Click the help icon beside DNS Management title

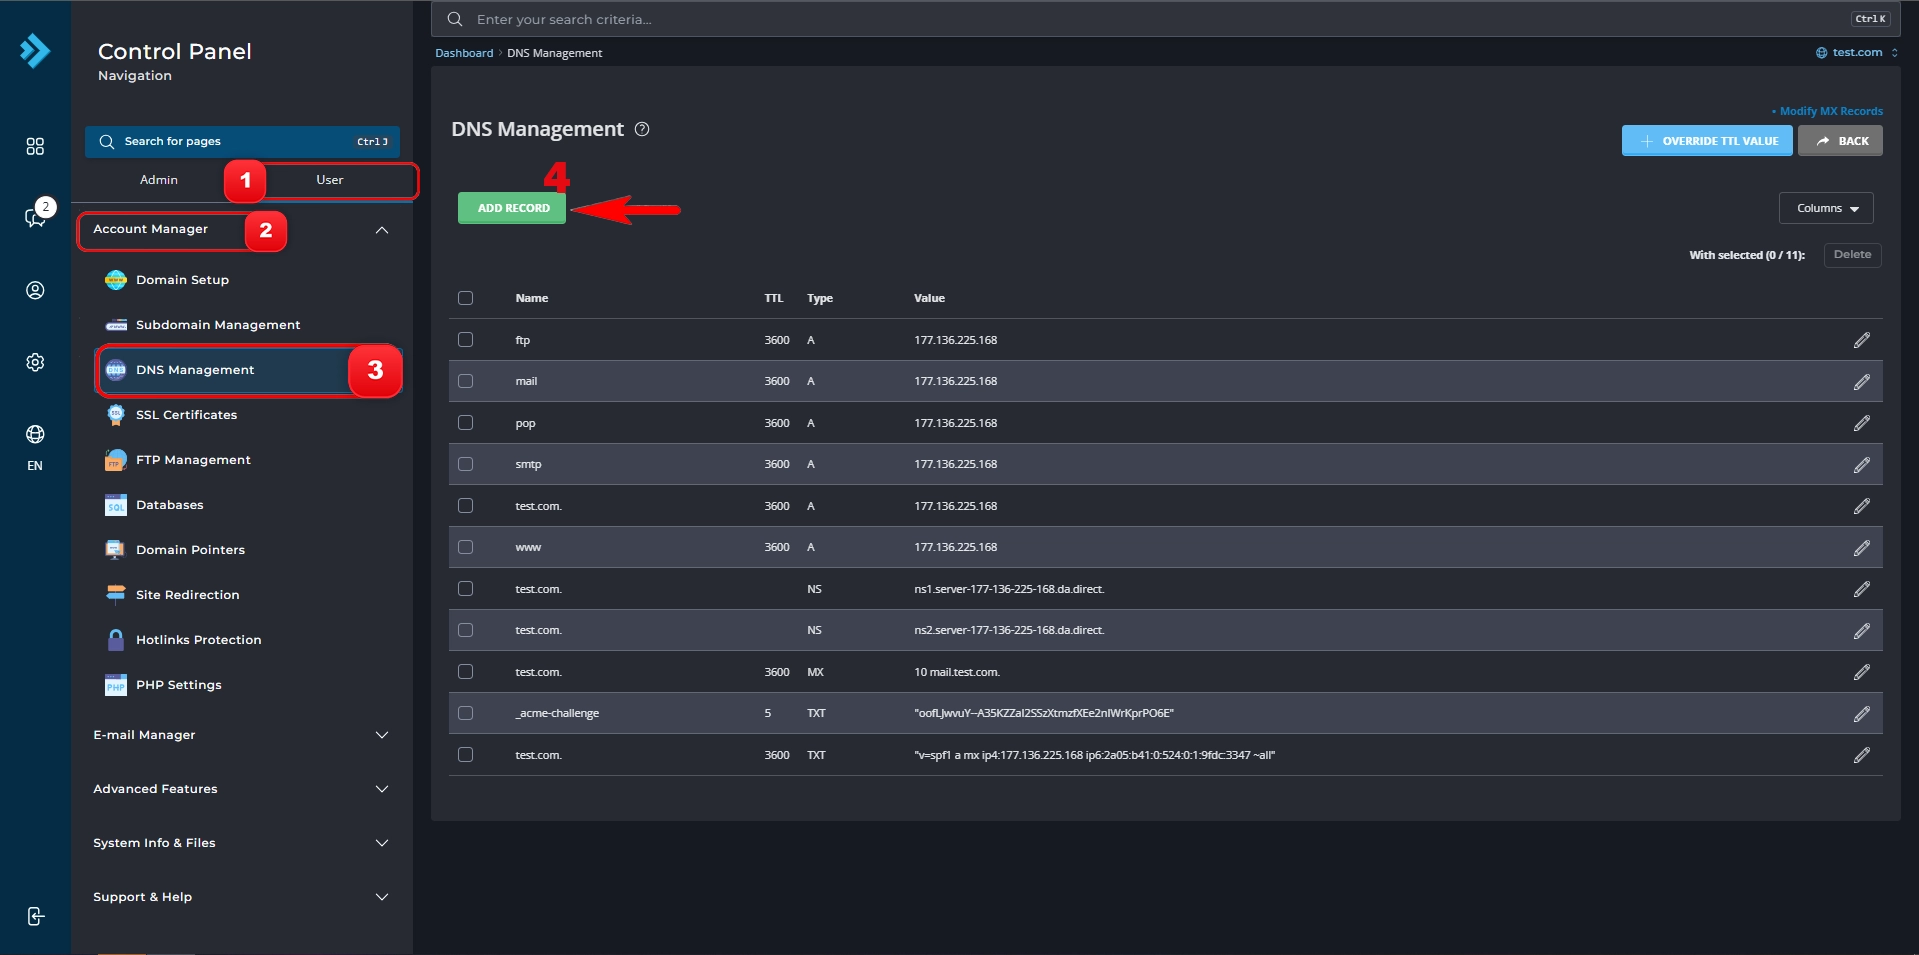[x=642, y=129]
